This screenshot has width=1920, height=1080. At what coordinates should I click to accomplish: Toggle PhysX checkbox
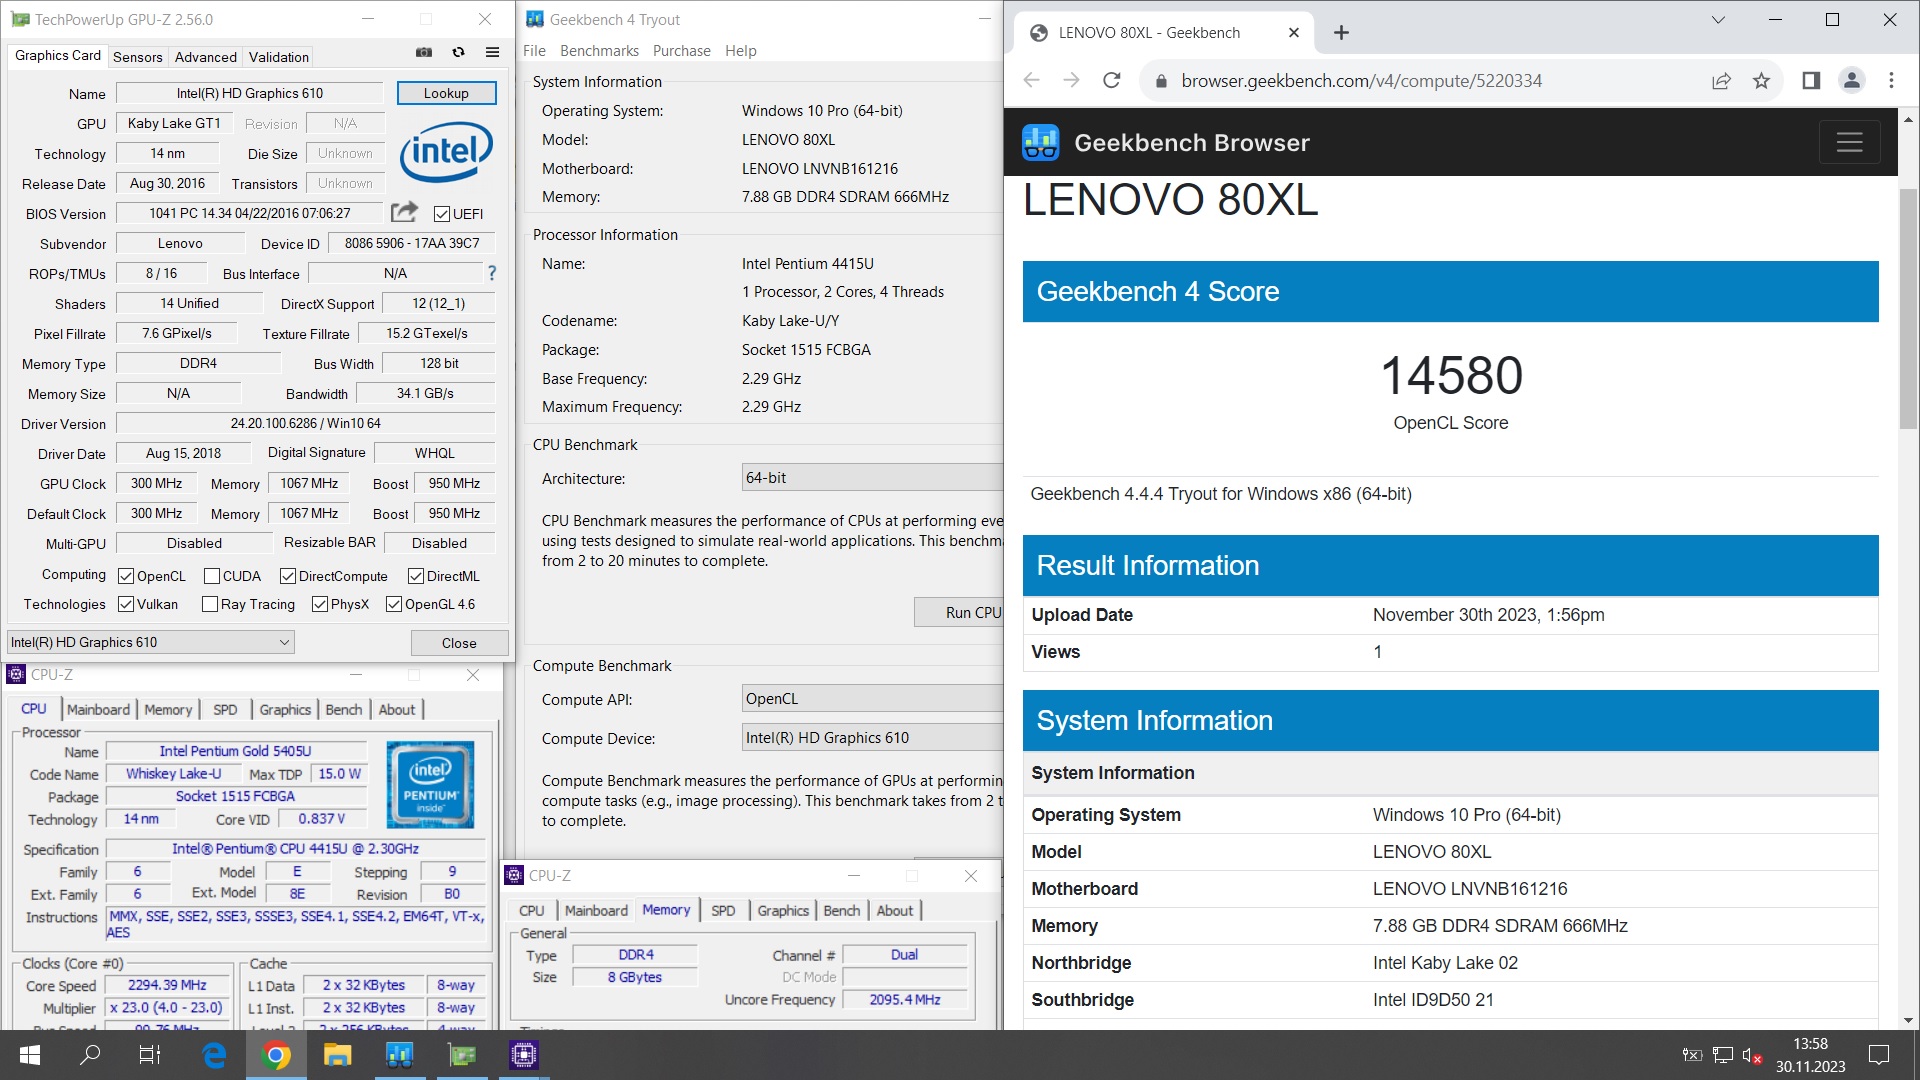pyautogui.click(x=320, y=604)
